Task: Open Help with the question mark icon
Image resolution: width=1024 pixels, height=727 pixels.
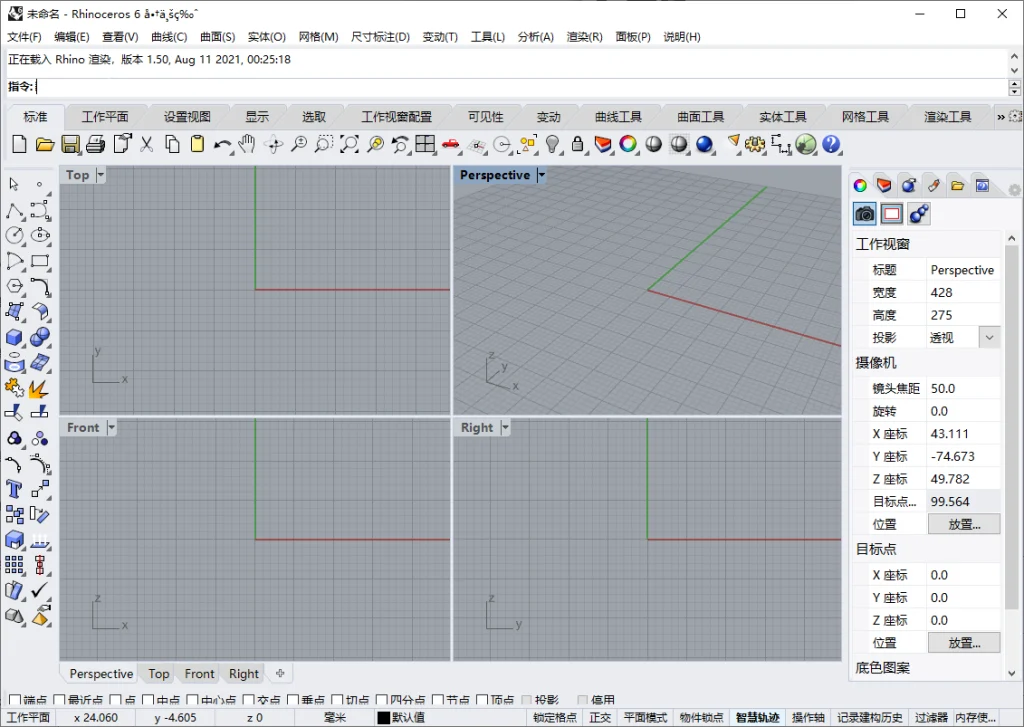Action: coord(831,144)
